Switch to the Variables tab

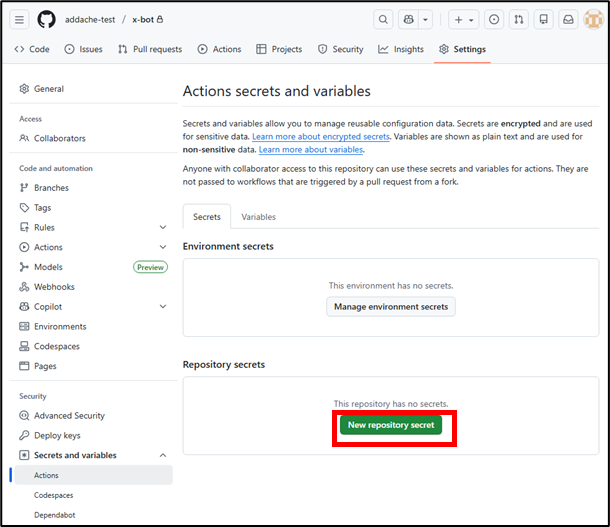(258, 217)
